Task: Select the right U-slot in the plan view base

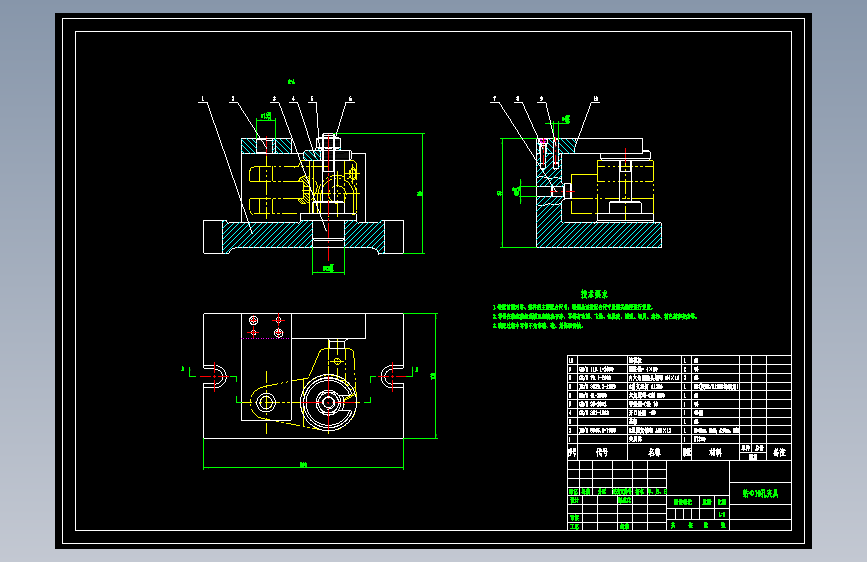Action: (x=392, y=377)
